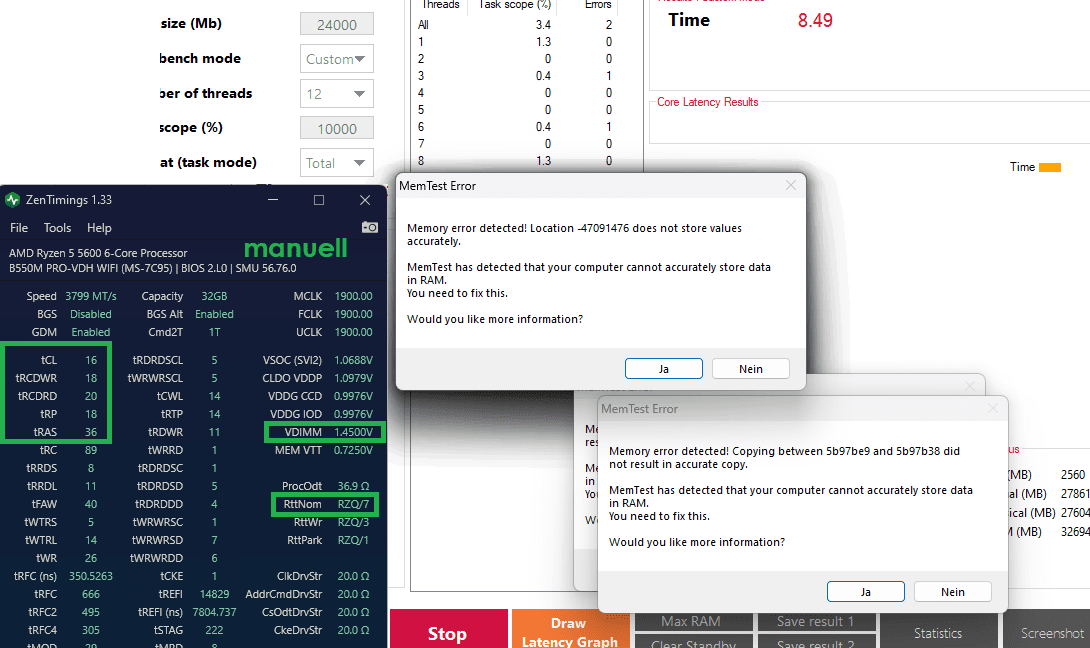Image resolution: width=1090 pixels, height=648 pixels.
Task: Click the Time result value 8.49
Action: pyautogui.click(x=815, y=20)
